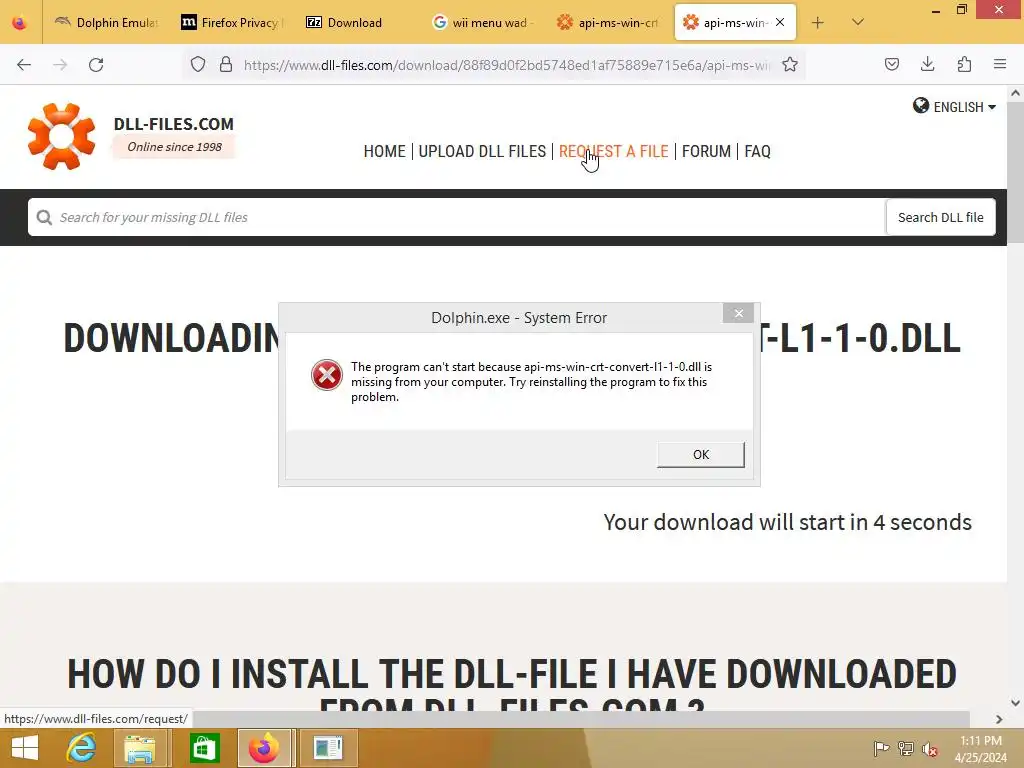The image size is (1024, 768).
Task: Click the DLL-FILES.COM gear logo
Action: (61, 136)
